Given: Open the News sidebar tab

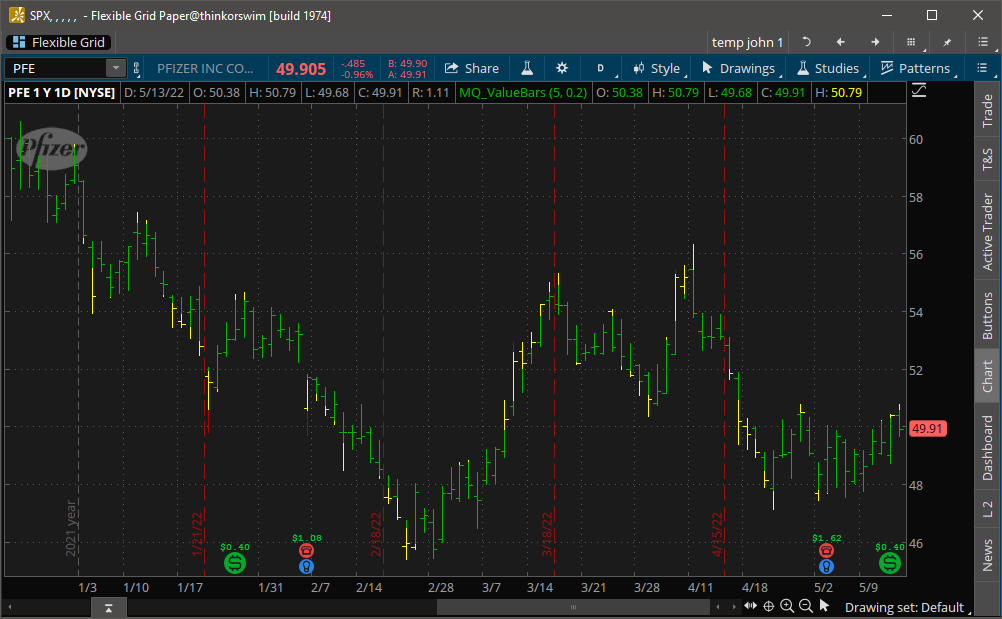Looking at the screenshot, I should (x=987, y=554).
